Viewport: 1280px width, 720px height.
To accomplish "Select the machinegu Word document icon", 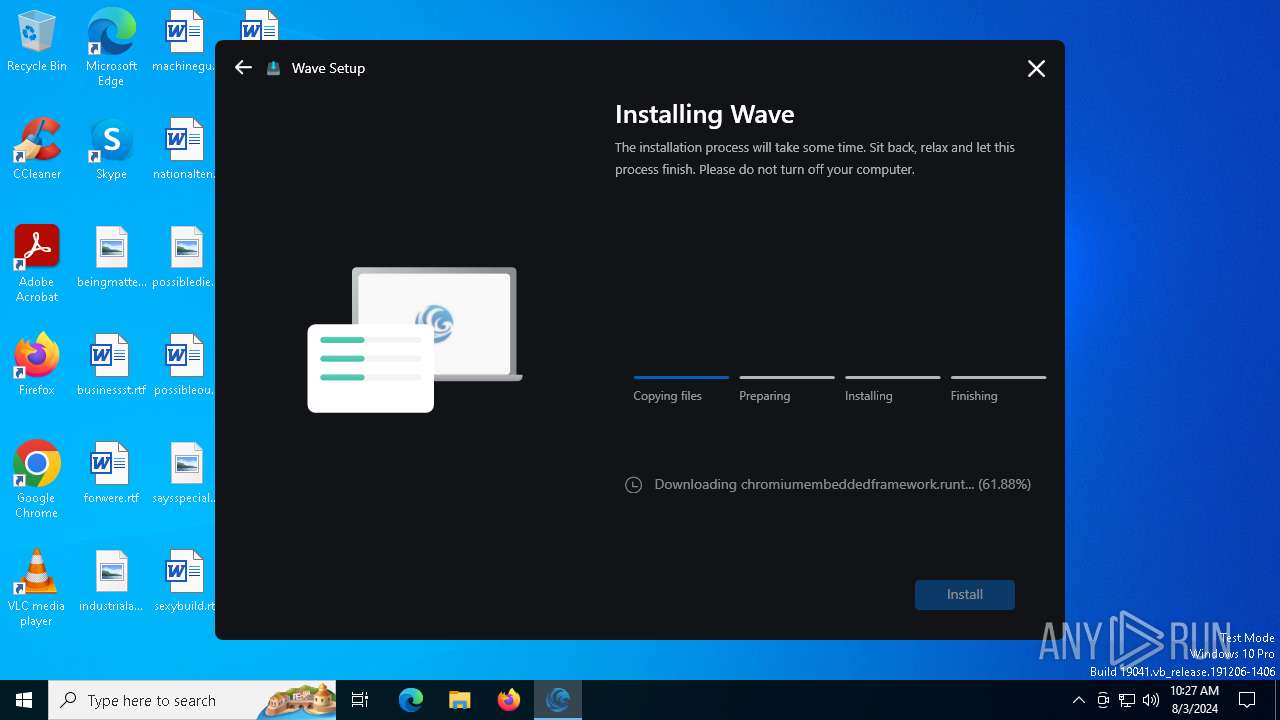I will (185, 42).
